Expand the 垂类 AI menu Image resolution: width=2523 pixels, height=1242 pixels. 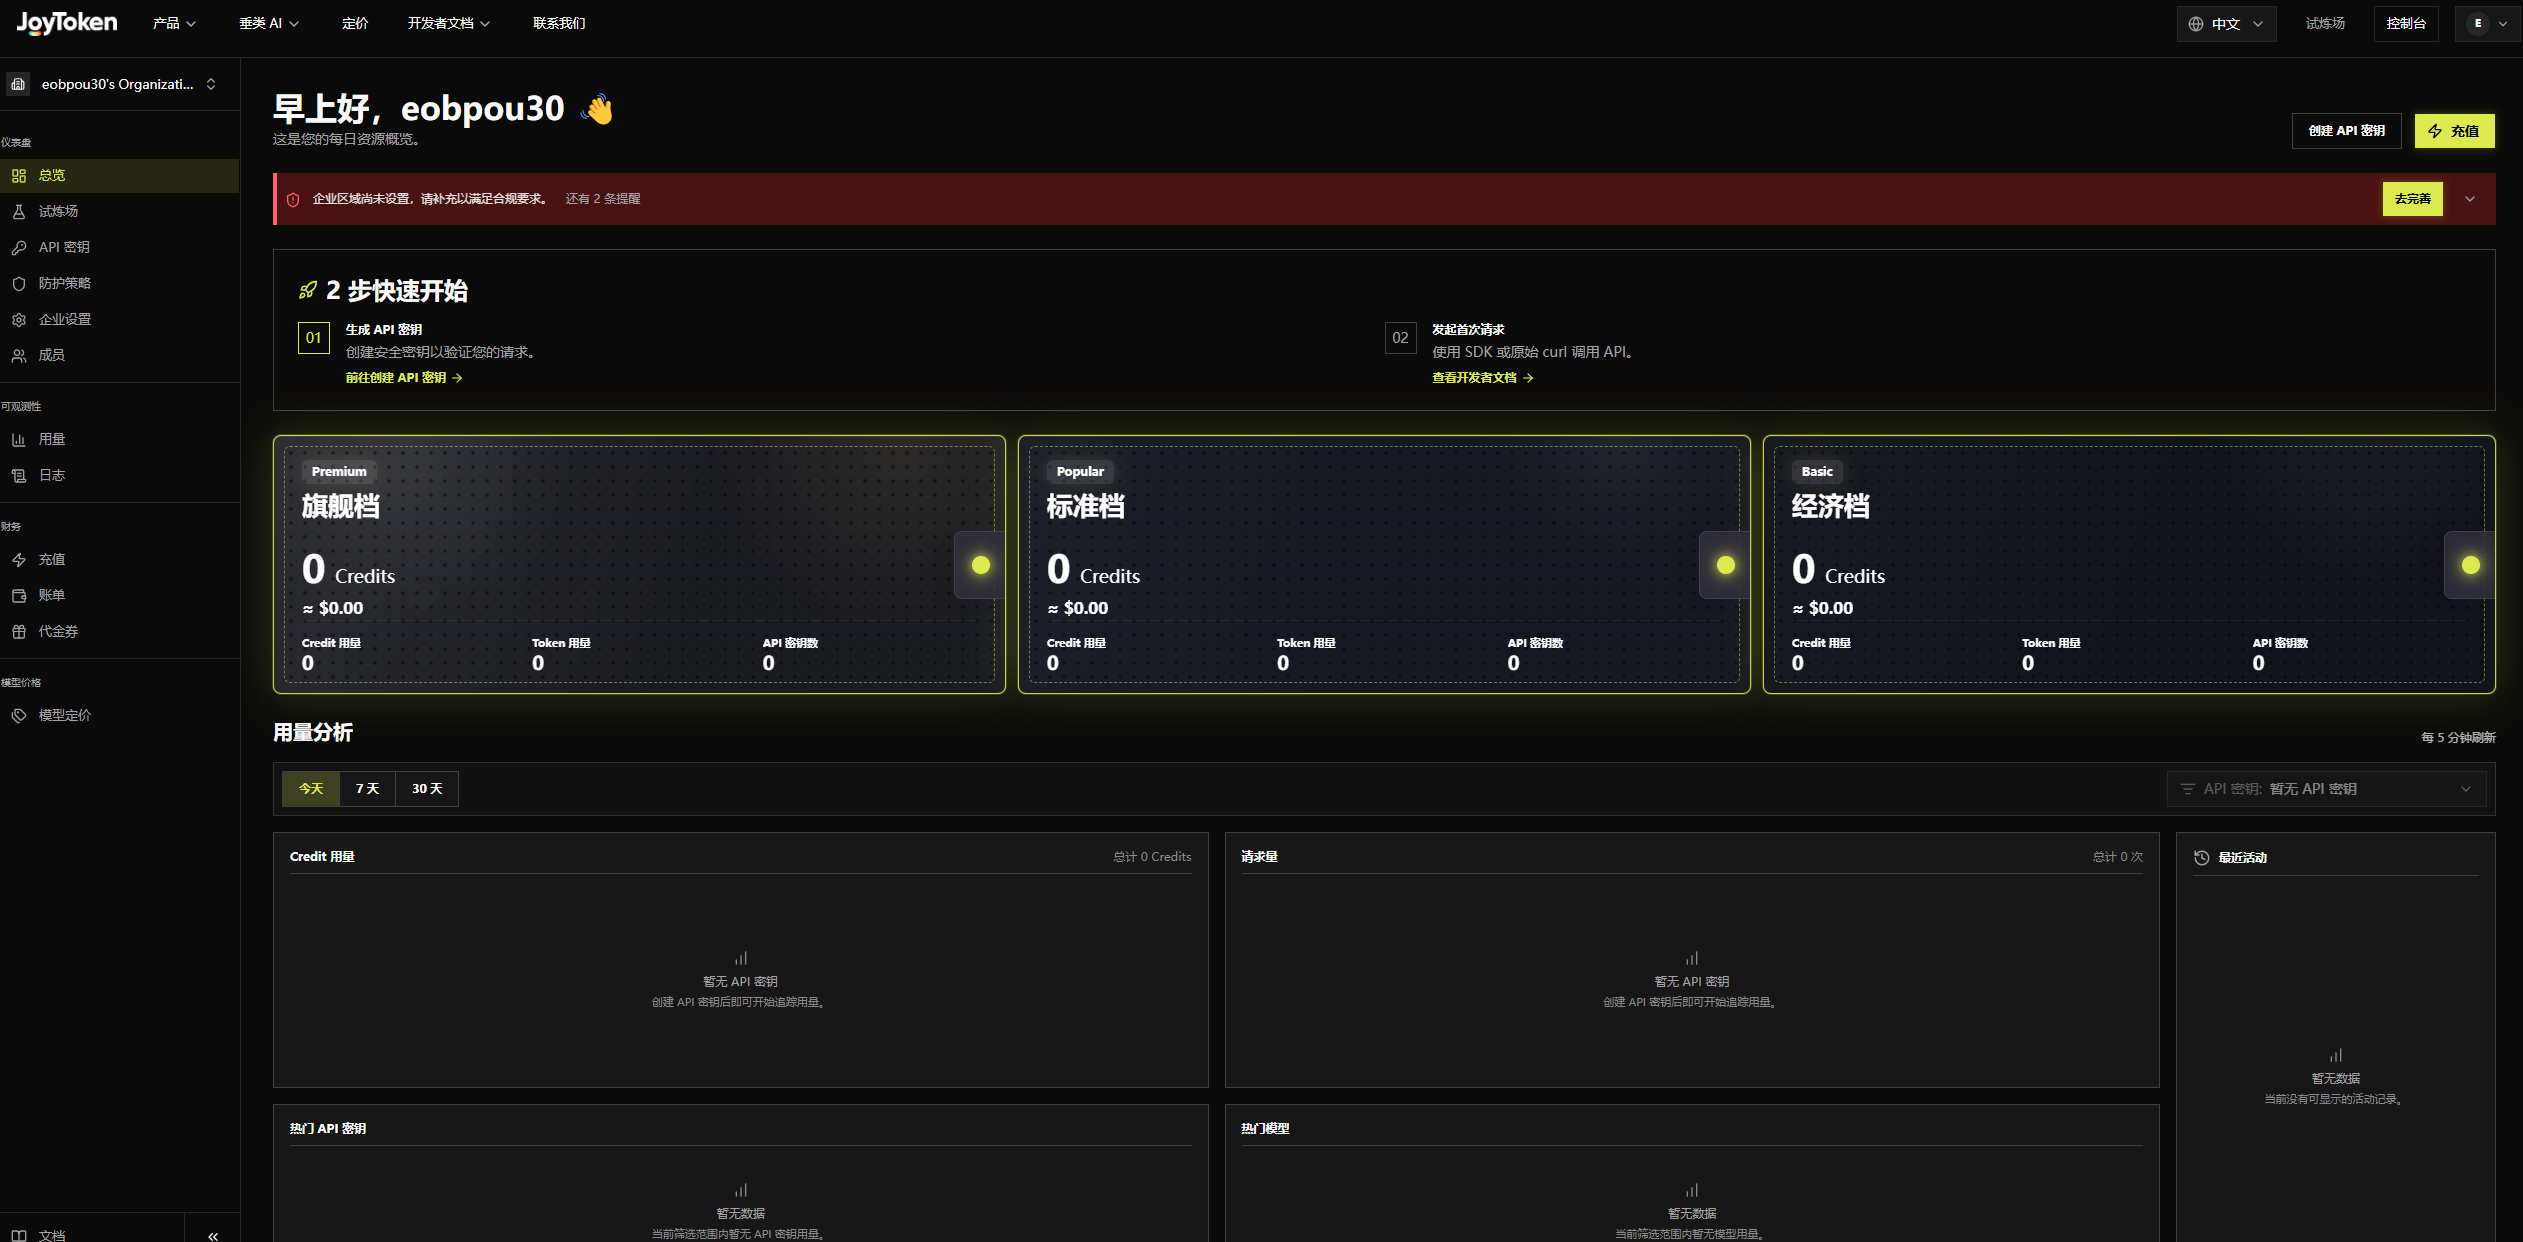pyautogui.click(x=269, y=23)
